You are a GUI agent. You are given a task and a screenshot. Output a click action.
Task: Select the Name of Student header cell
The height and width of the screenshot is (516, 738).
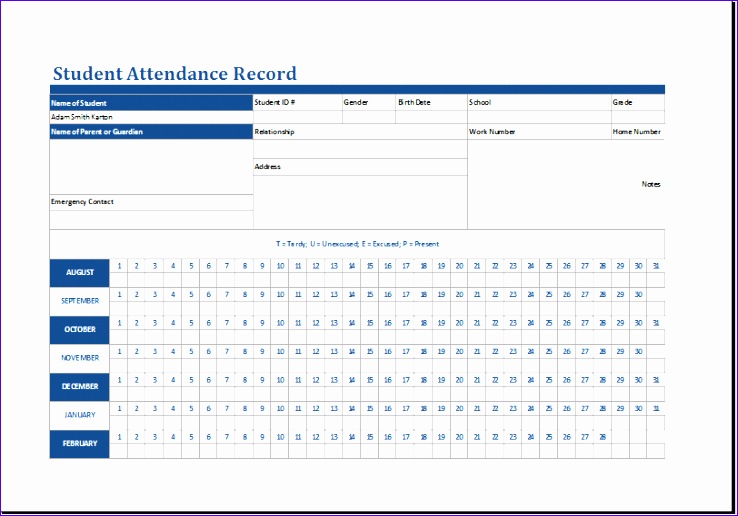[151, 103]
